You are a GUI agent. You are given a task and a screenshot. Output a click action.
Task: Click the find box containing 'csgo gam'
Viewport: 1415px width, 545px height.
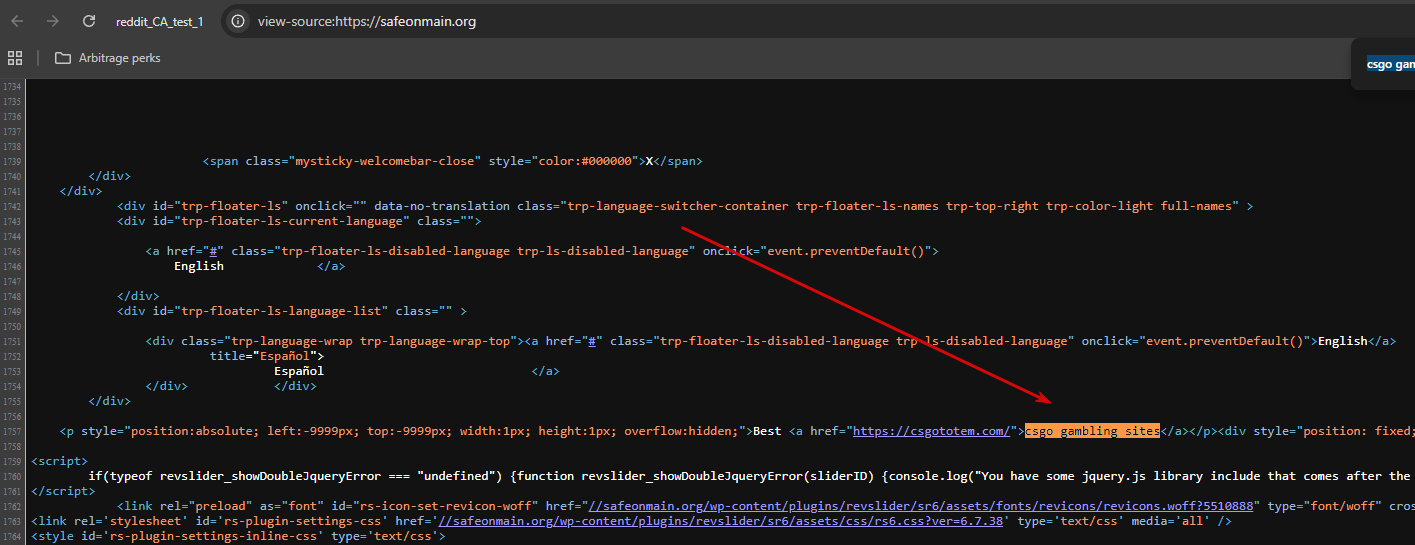(1390, 64)
